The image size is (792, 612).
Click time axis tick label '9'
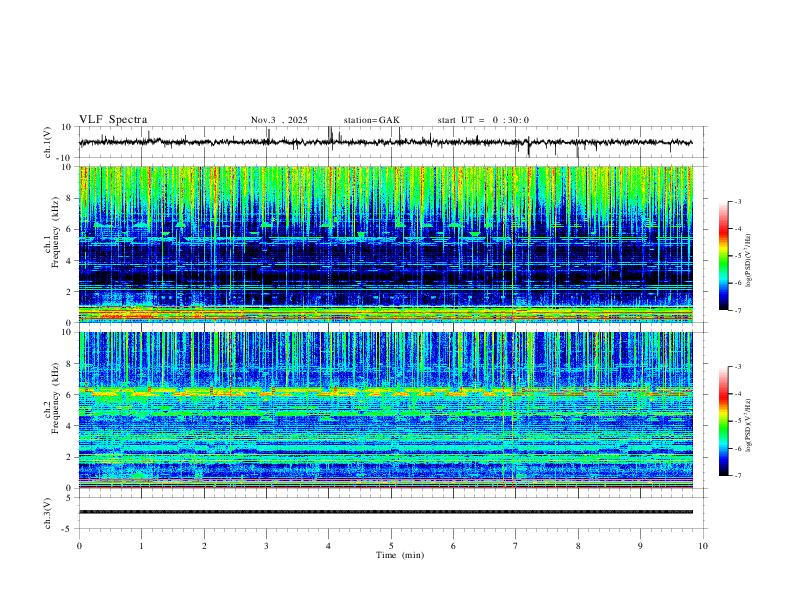[640, 546]
